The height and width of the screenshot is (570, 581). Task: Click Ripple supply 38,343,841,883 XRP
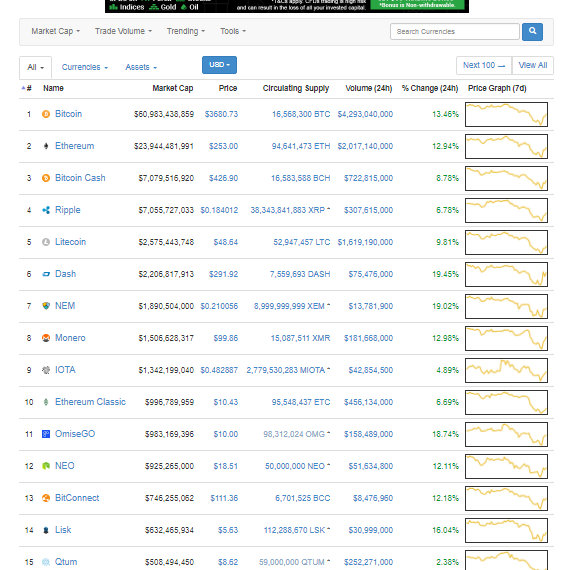tap(288, 210)
